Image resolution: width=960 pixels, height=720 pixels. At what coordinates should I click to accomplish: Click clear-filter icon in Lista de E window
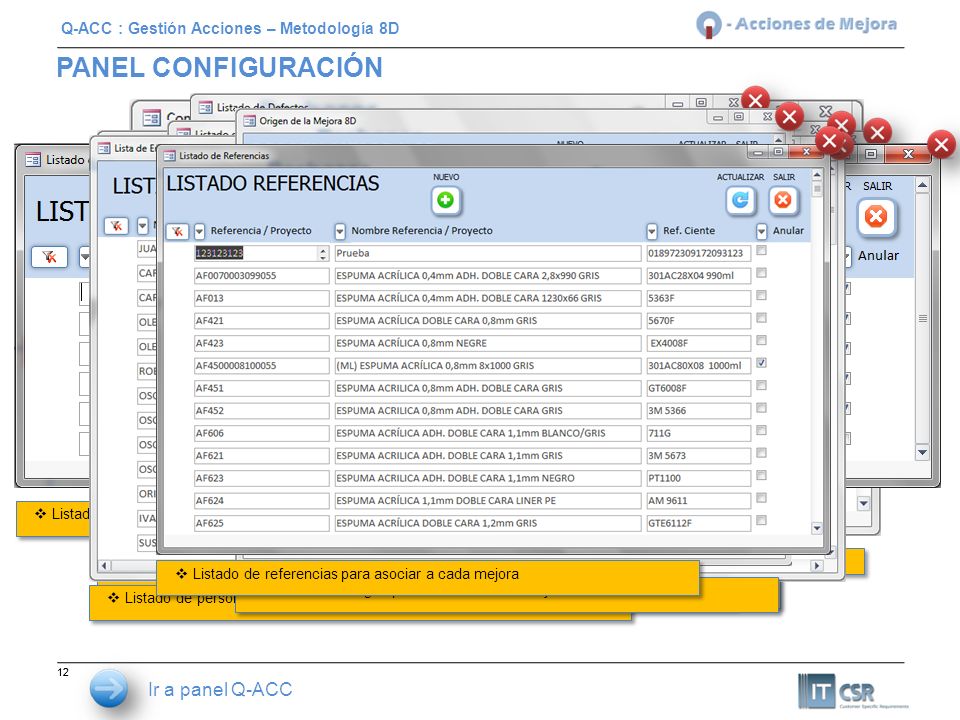pyautogui.click(x=116, y=226)
